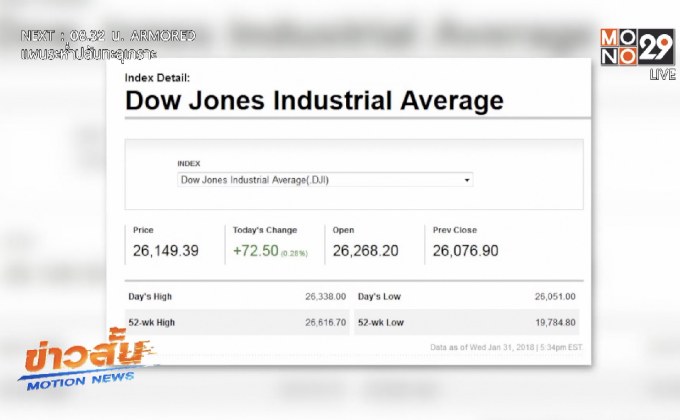This screenshot has height=420, width=680.
Task: Select the 52-wk Low row
Action: [468, 322]
